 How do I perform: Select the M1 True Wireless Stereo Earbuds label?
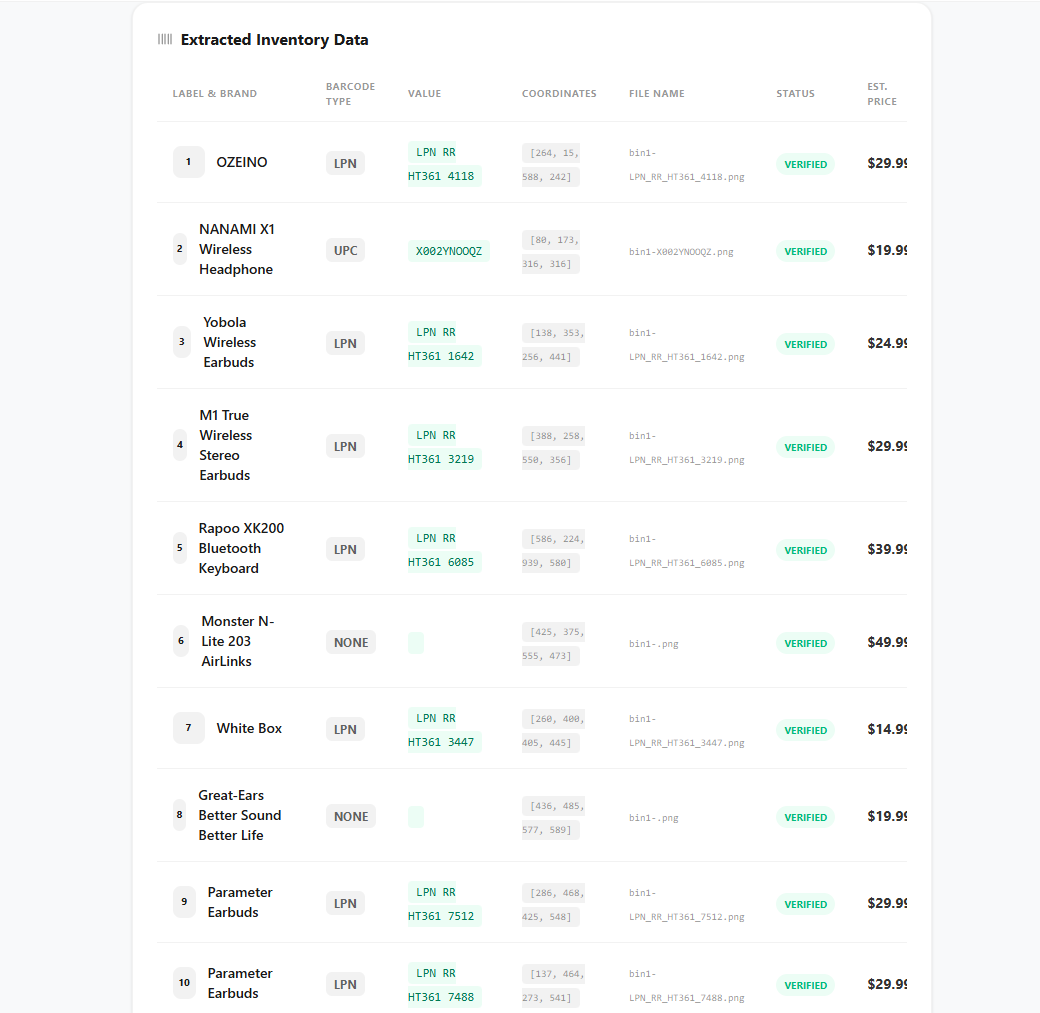click(x=225, y=445)
